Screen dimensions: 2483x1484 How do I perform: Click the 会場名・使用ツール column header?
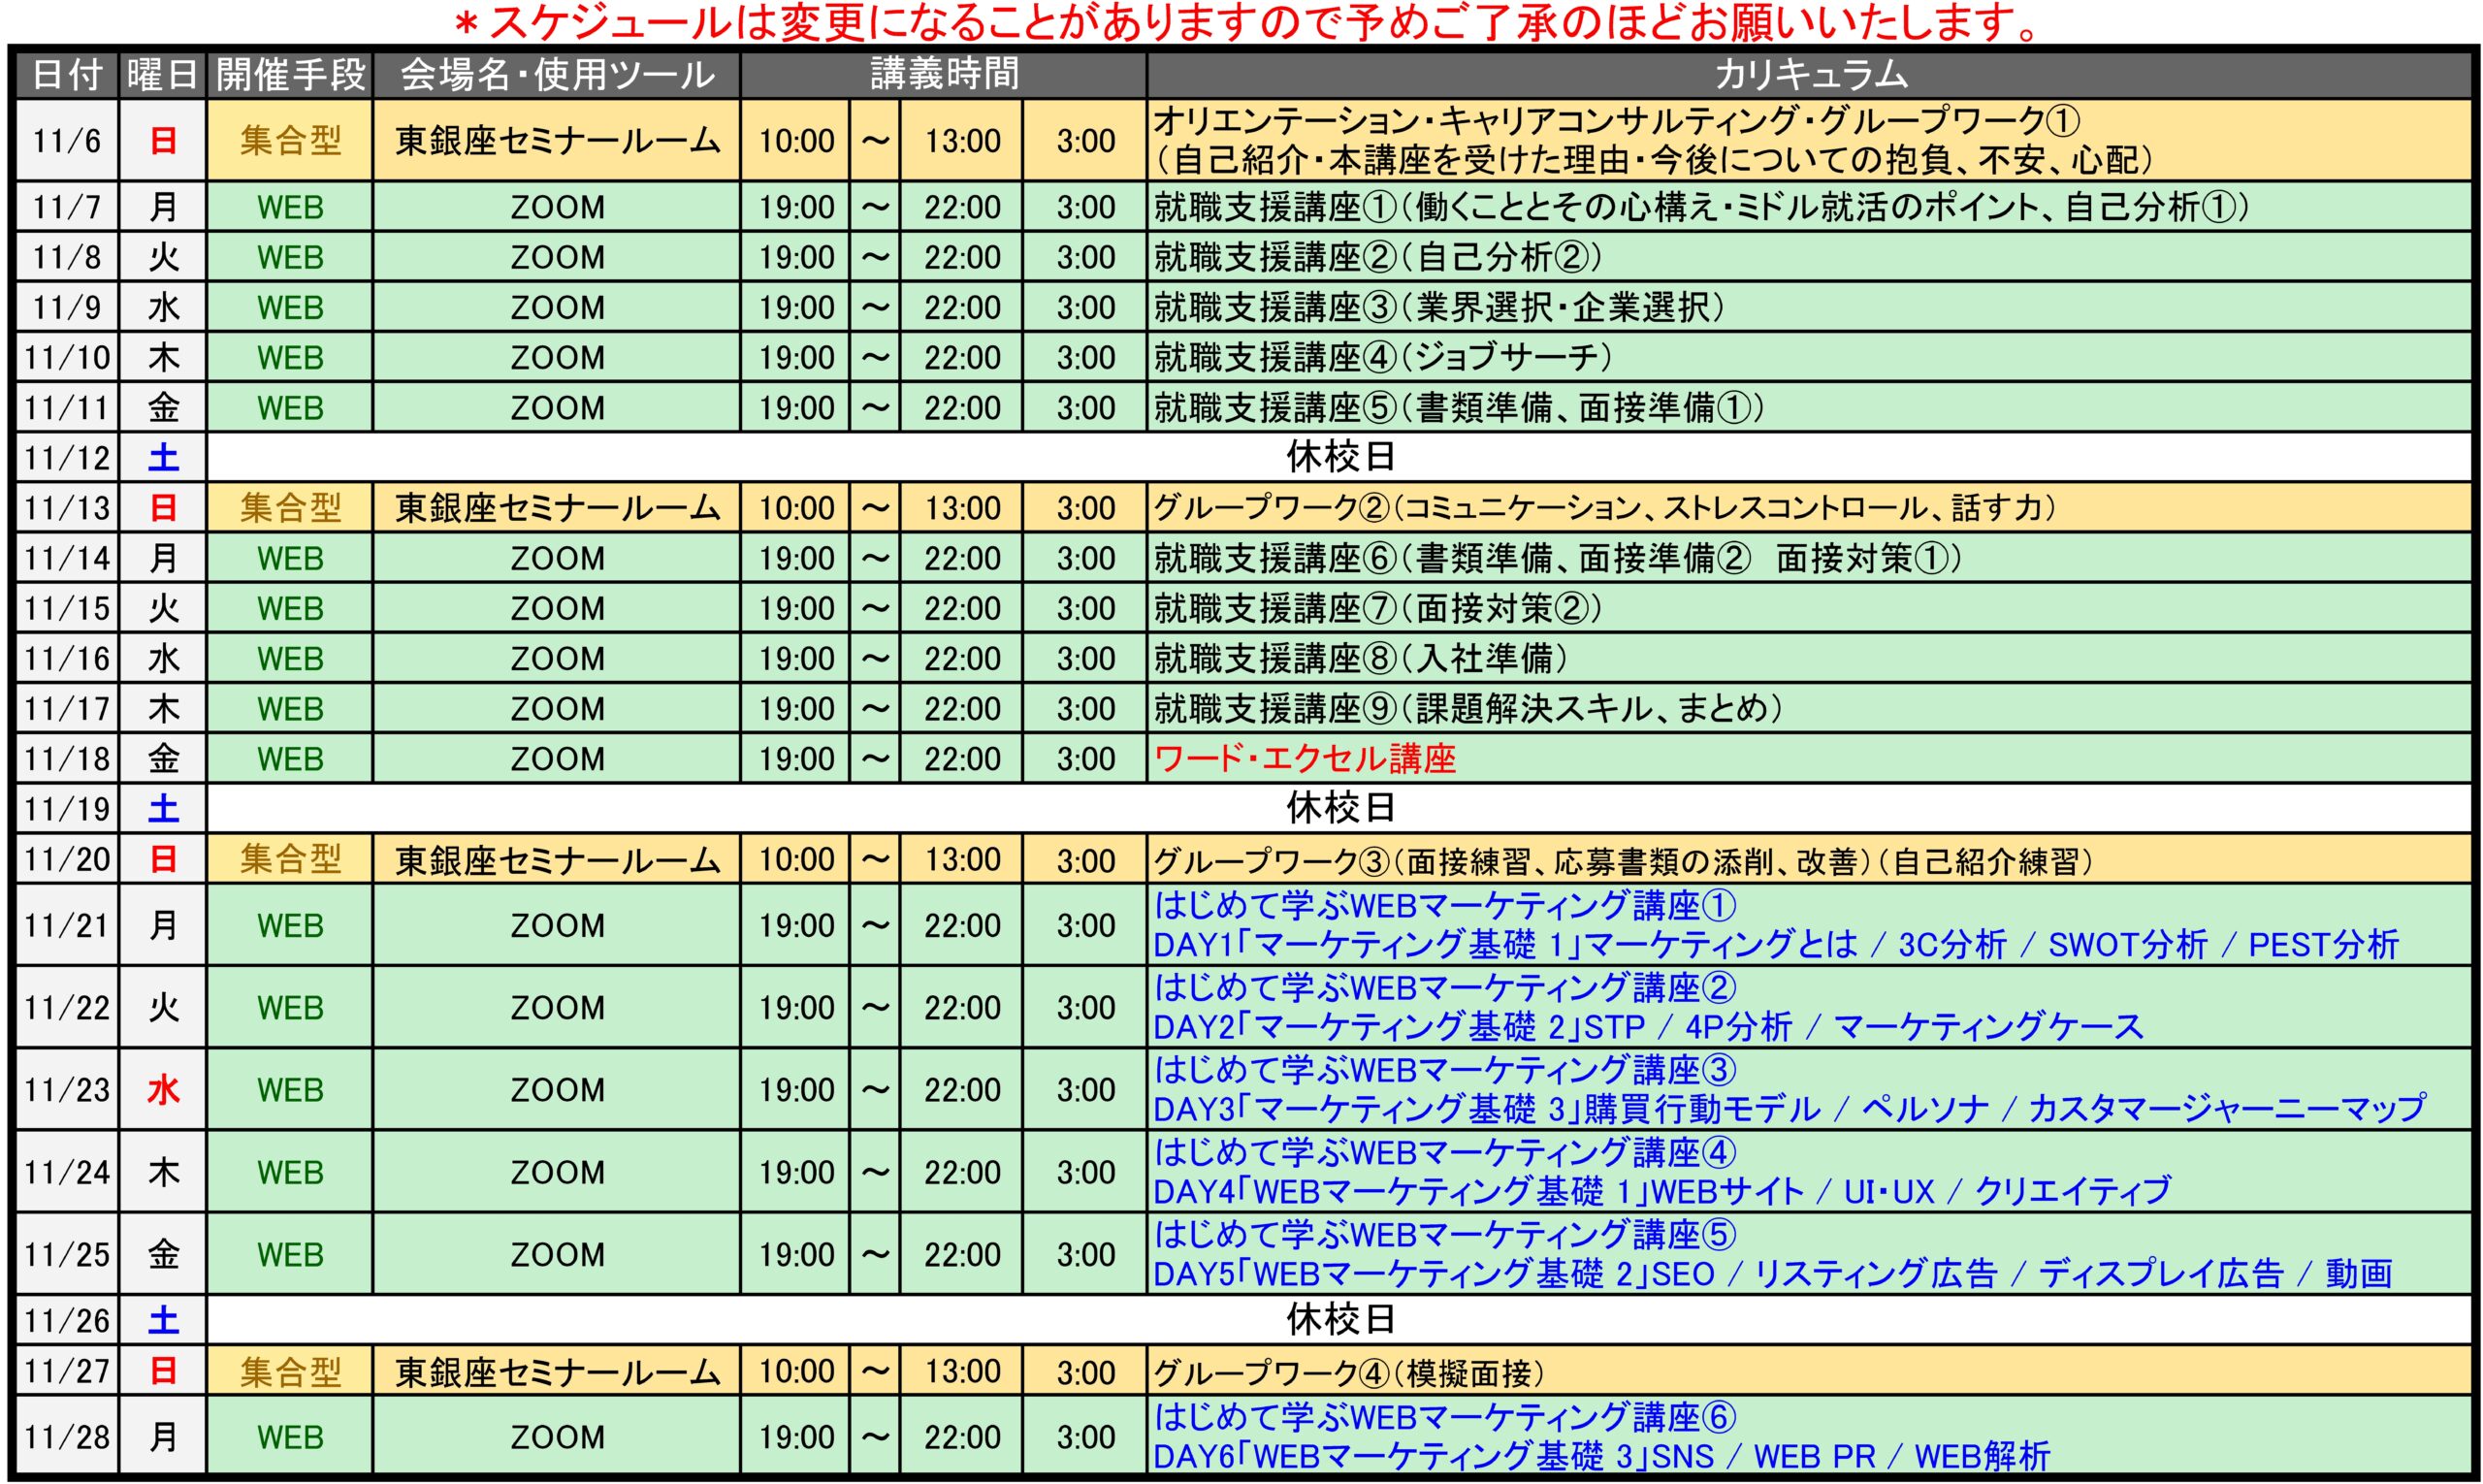pos(557,74)
